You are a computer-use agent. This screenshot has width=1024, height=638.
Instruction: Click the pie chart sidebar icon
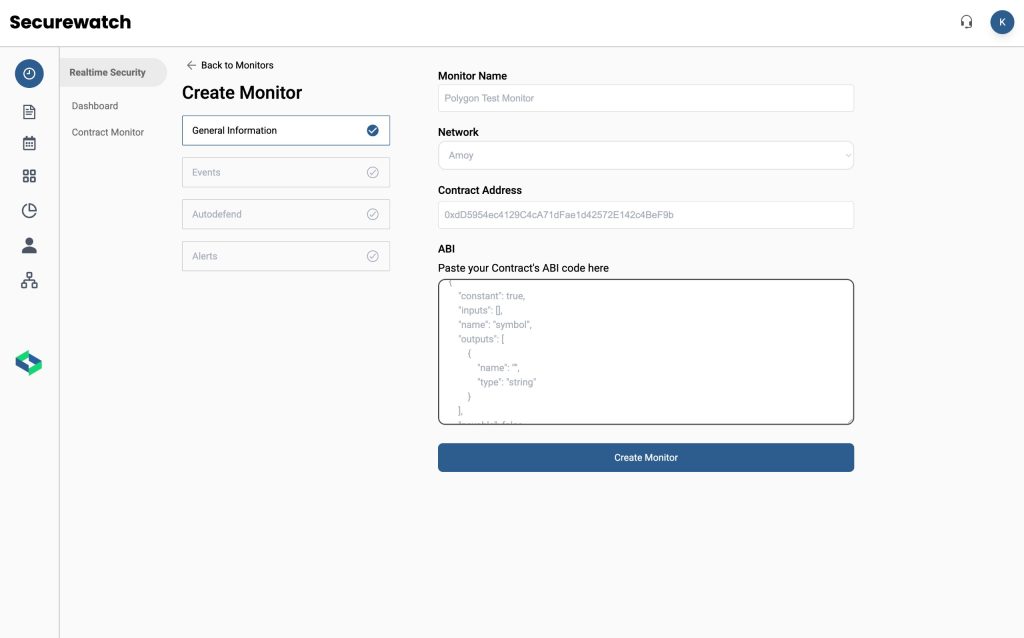coord(29,210)
